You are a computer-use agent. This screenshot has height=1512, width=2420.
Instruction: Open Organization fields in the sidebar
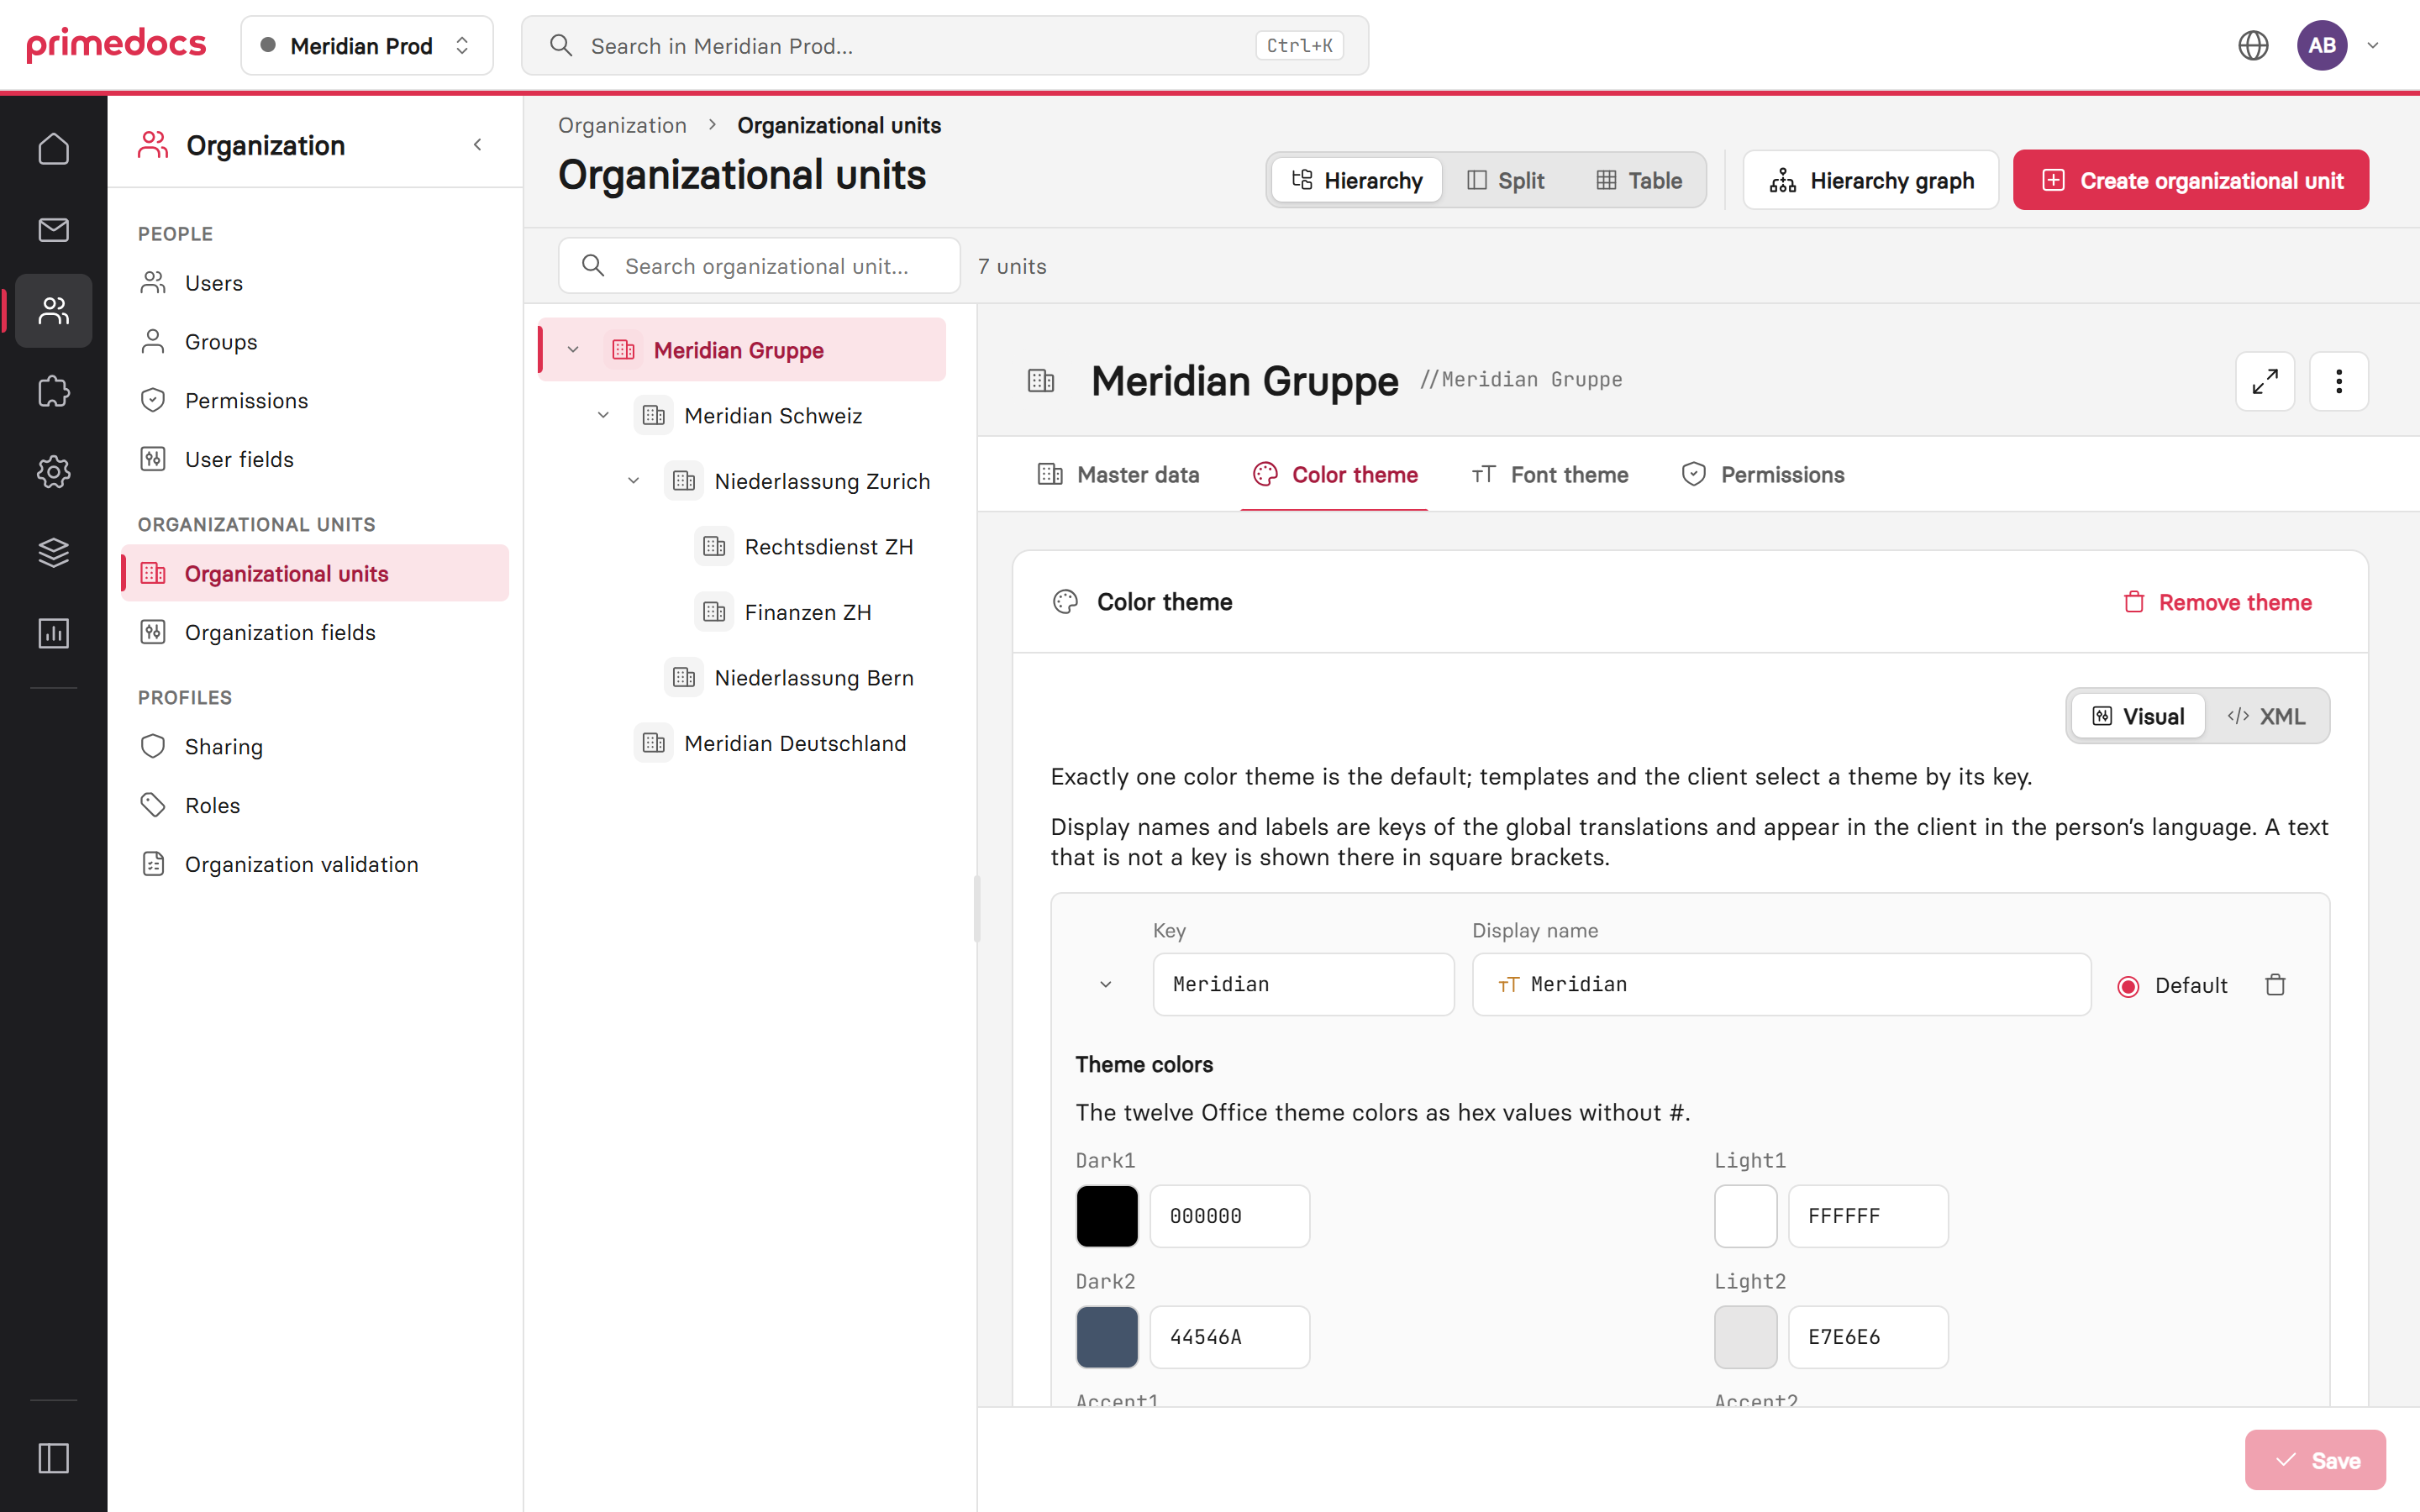315,632
